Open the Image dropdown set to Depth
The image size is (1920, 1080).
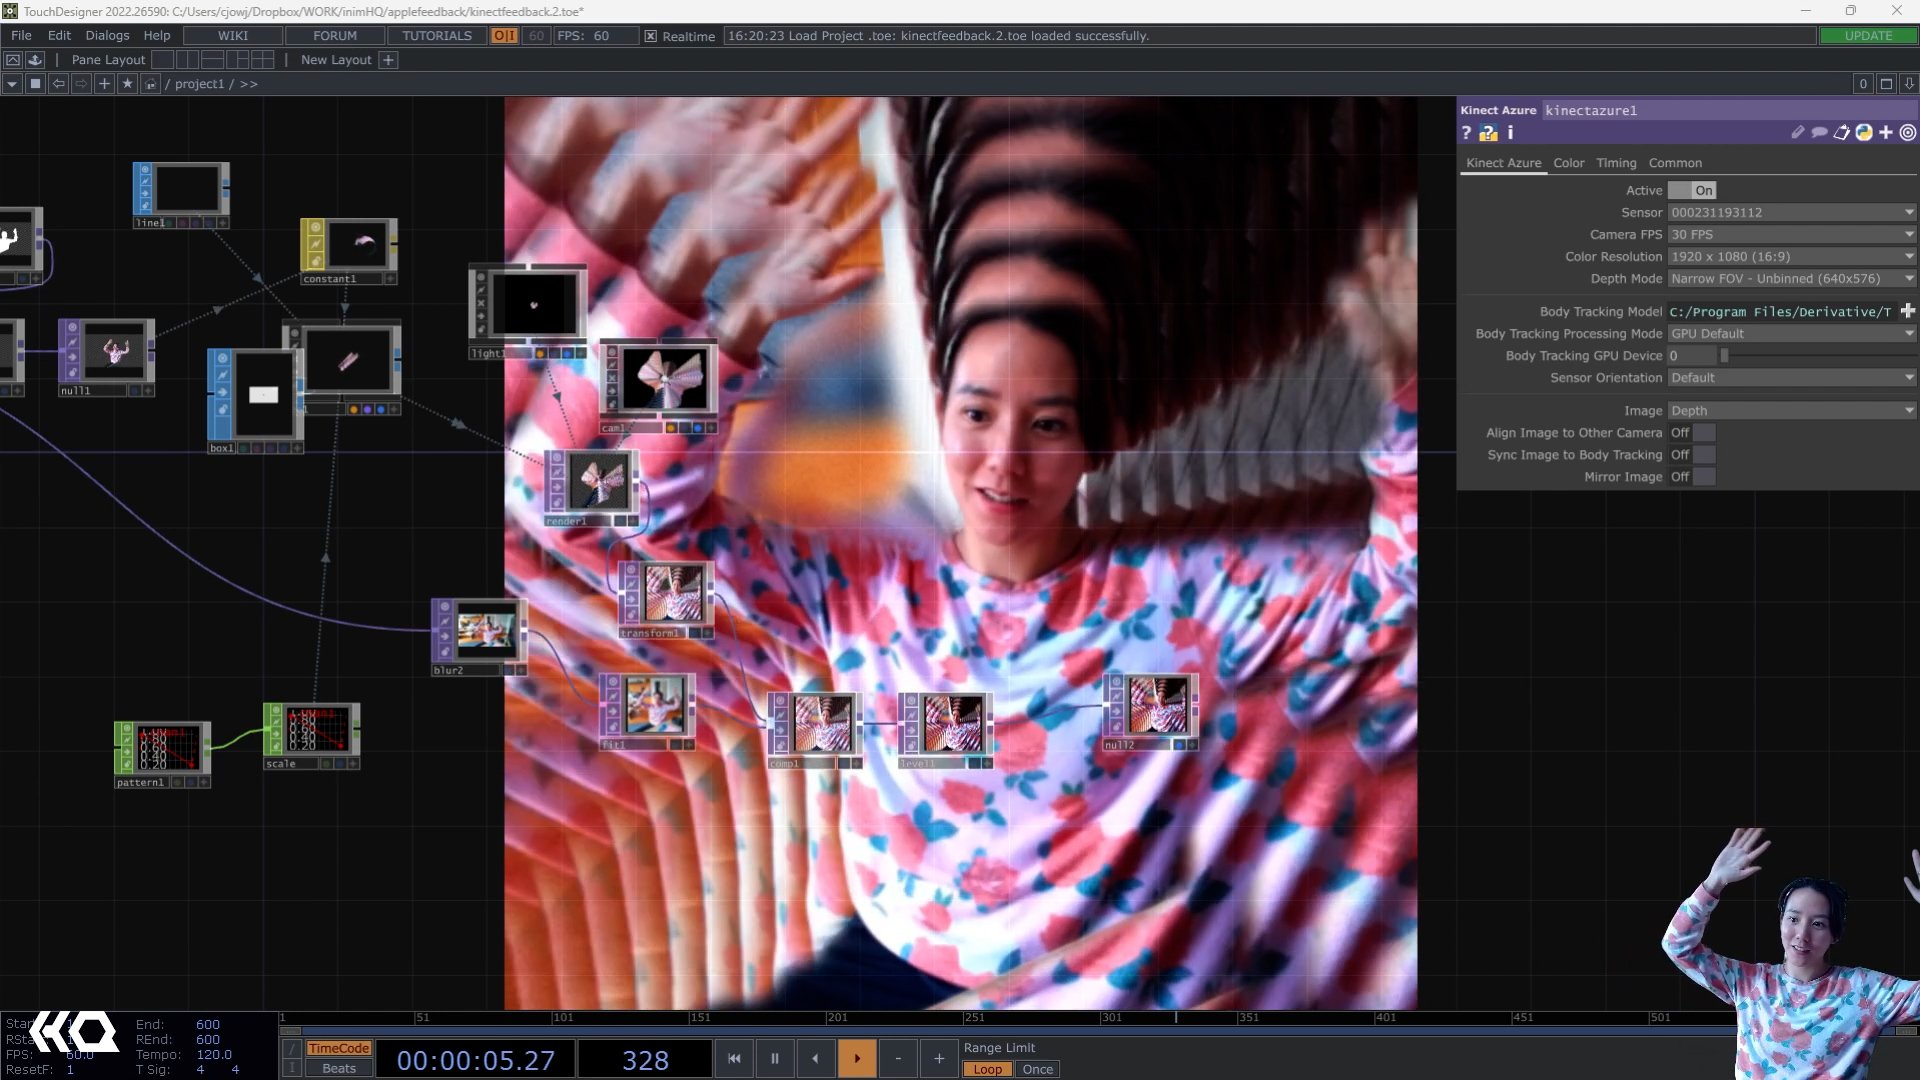(1791, 410)
